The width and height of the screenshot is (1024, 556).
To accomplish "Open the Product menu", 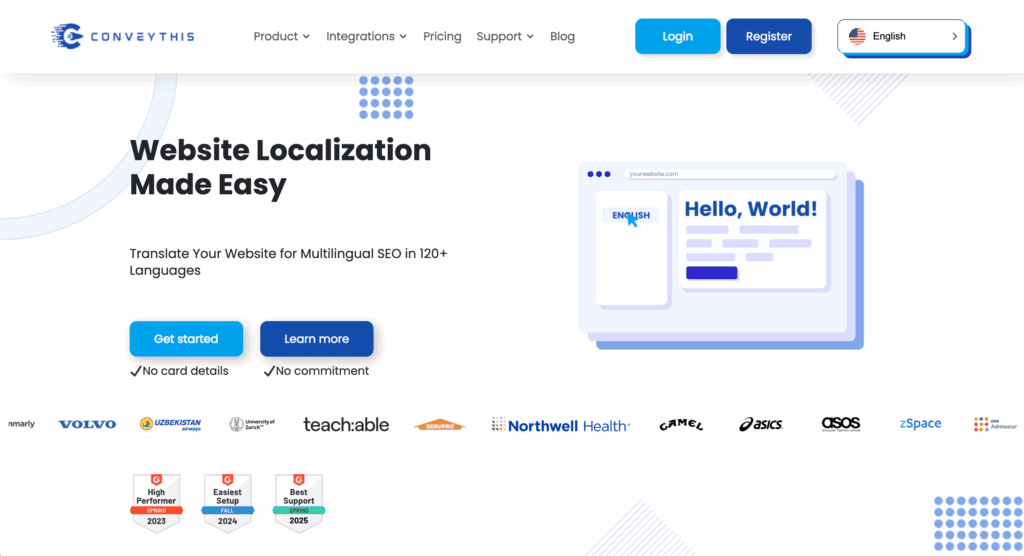I will point(281,37).
